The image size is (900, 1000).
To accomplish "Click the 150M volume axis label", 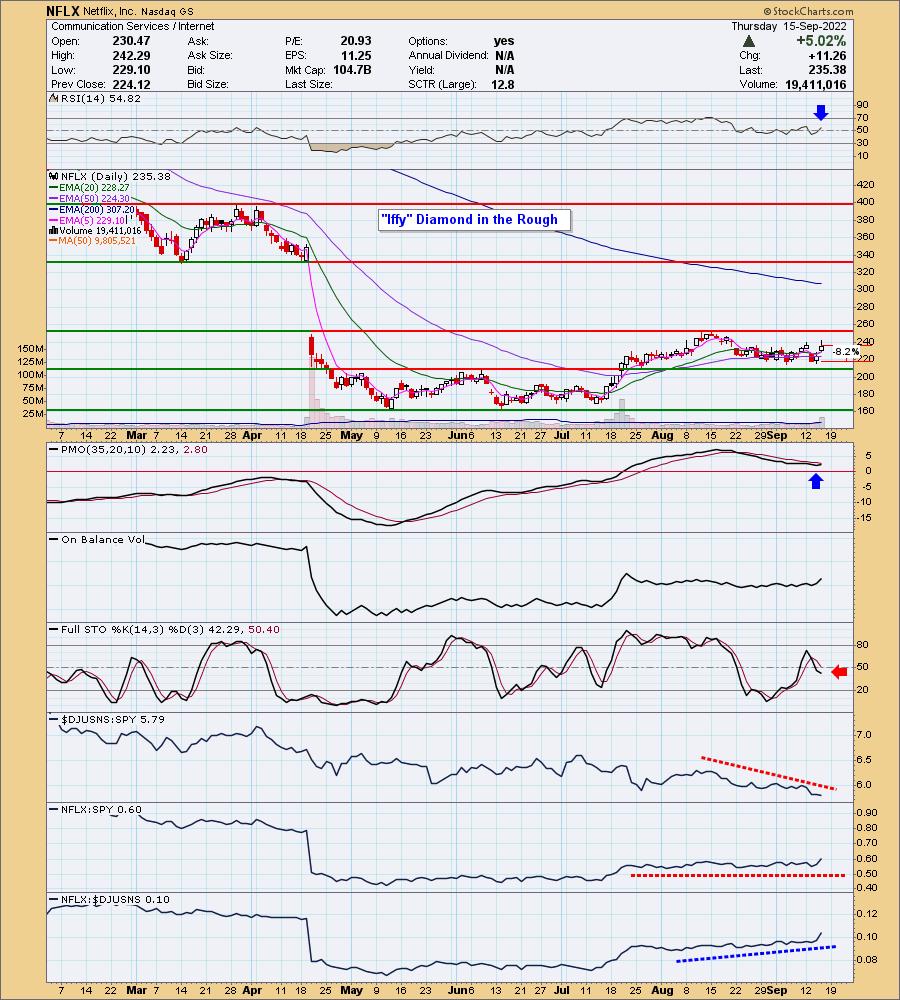I will tap(31, 349).
